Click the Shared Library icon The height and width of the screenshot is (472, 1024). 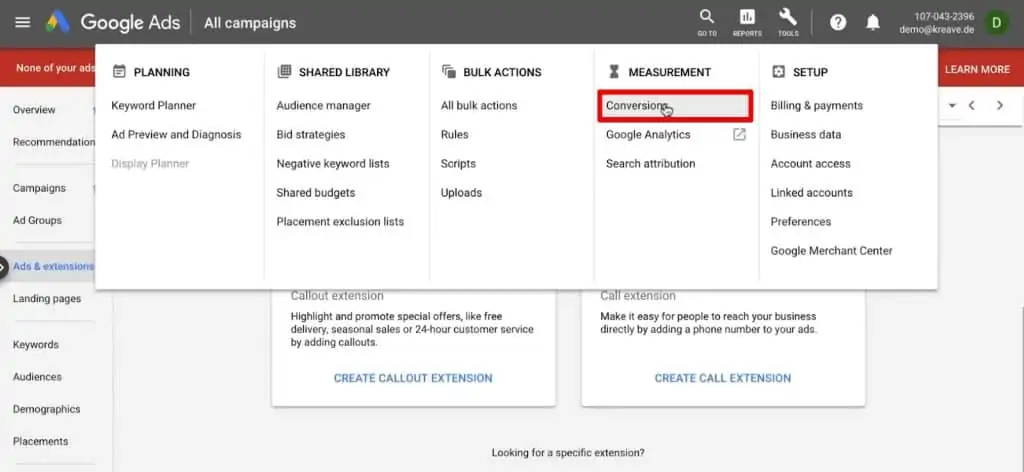point(284,72)
